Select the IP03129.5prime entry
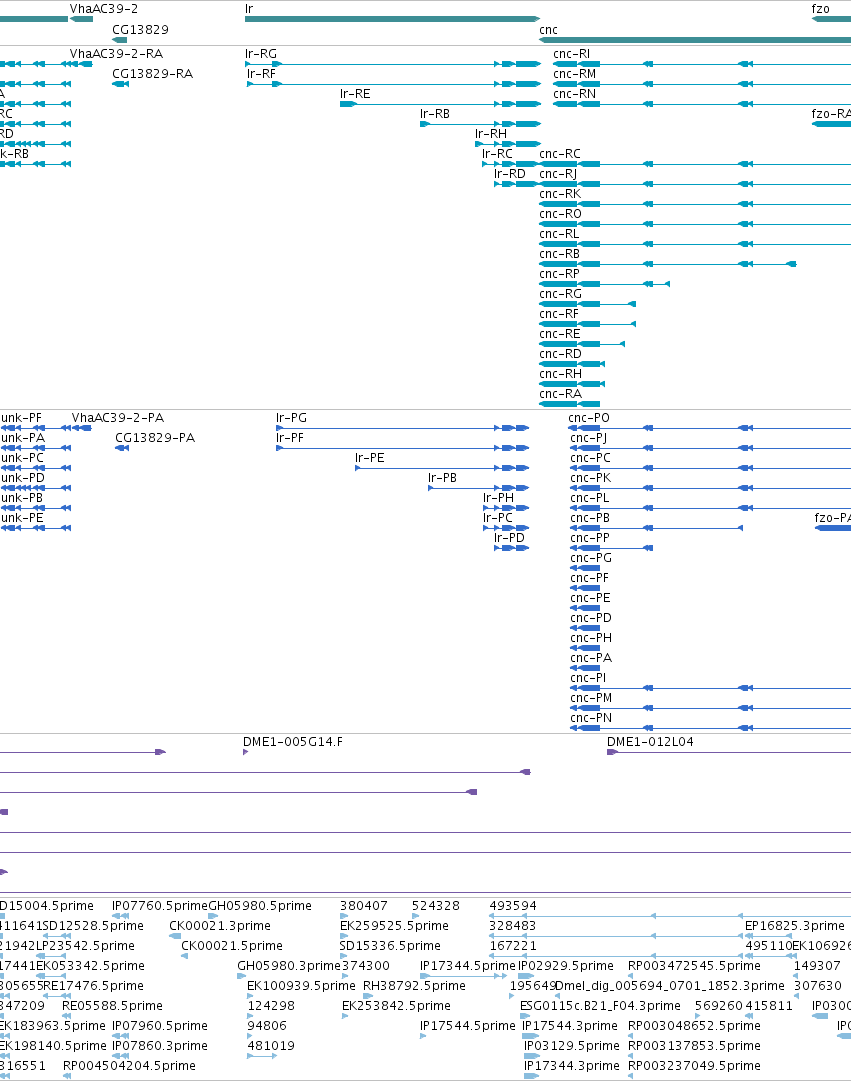The width and height of the screenshot is (851, 1081). tap(572, 1046)
